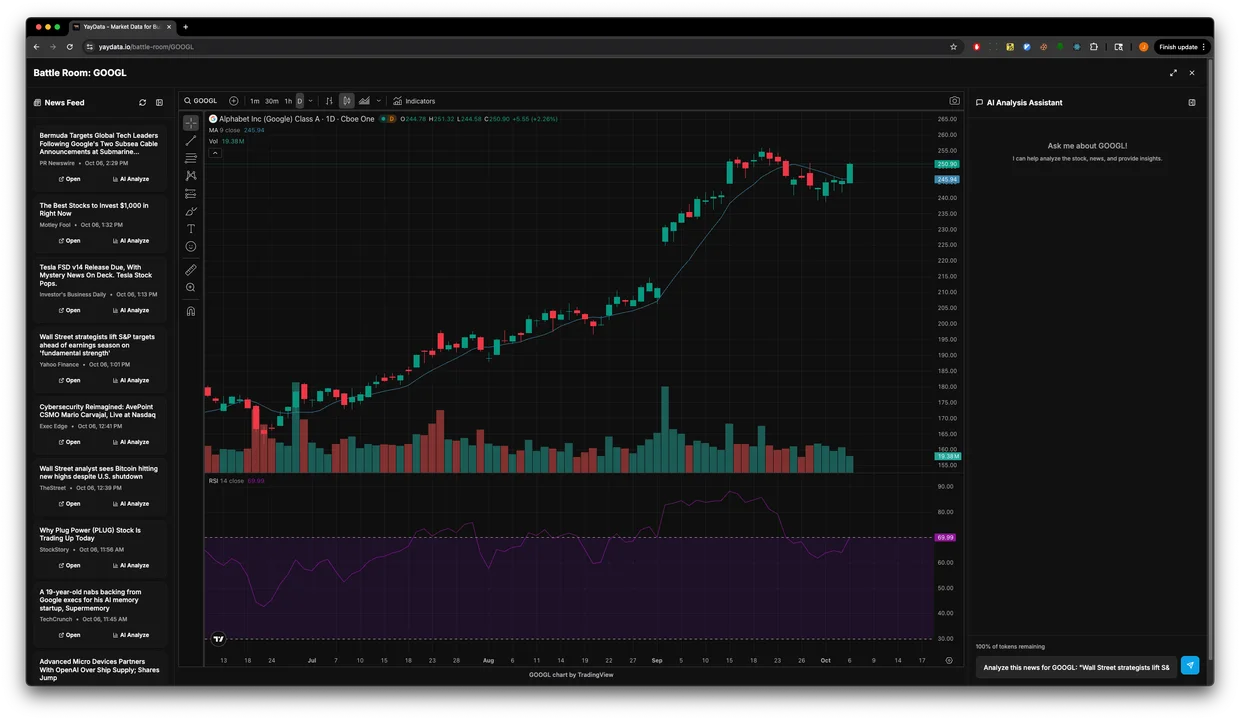1240x720 pixels.
Task: AI Analyze the Plug Power news
Action: (130, 566)
